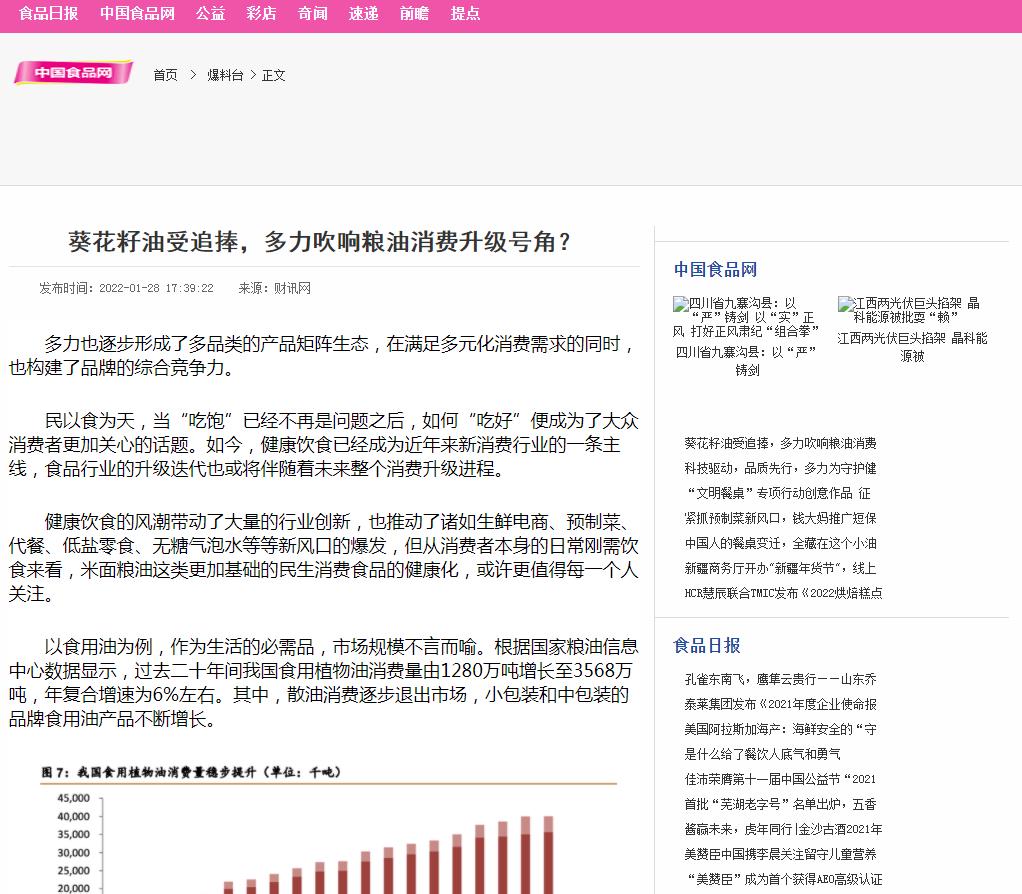
Task: Click paragraph beginning 民以食为天
Action: 323,444
